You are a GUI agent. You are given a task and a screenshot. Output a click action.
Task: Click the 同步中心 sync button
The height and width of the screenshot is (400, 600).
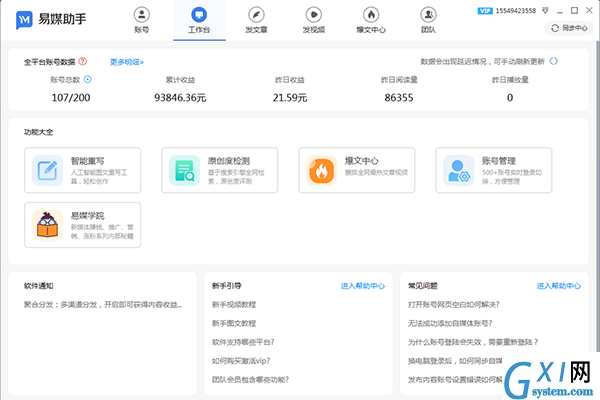569,28
